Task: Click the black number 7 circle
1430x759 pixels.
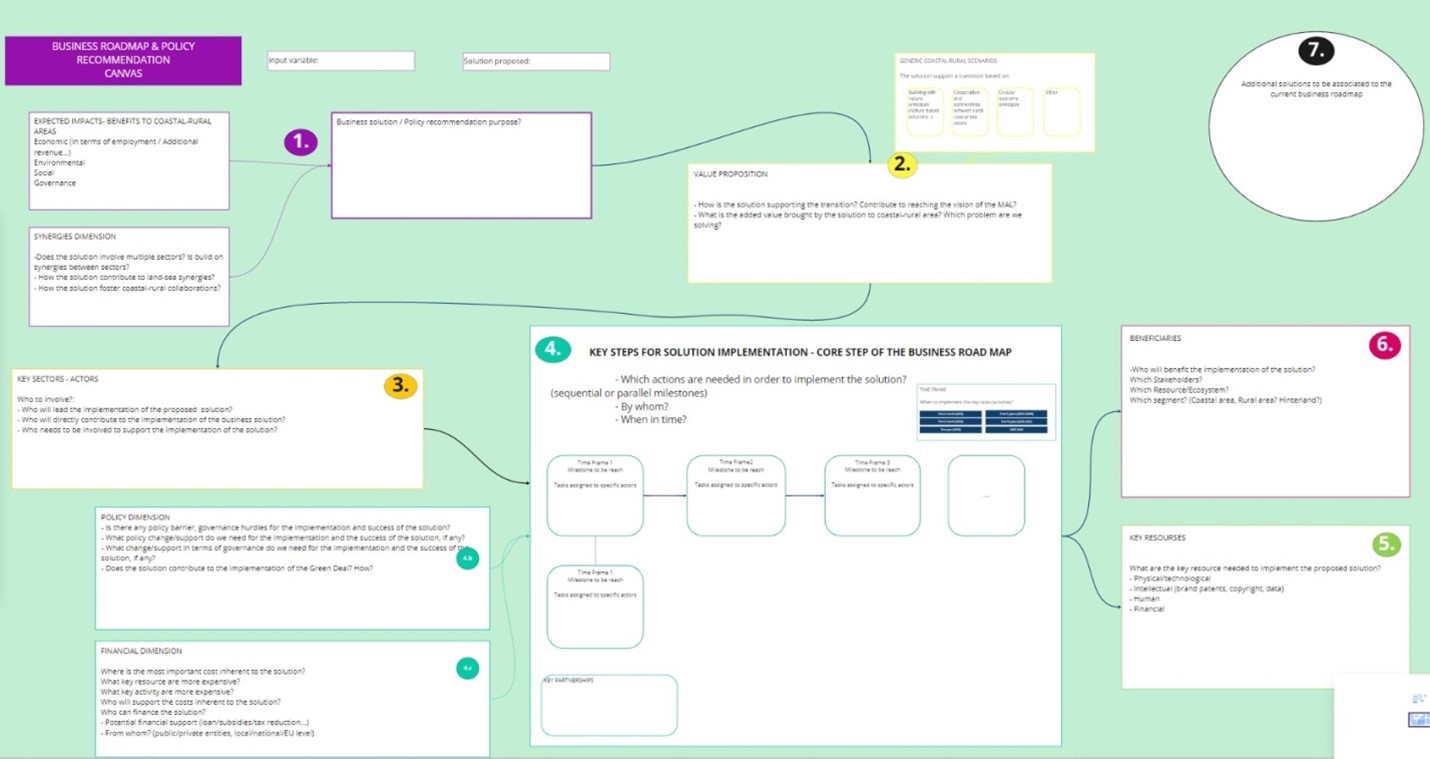Action: 1316,50
